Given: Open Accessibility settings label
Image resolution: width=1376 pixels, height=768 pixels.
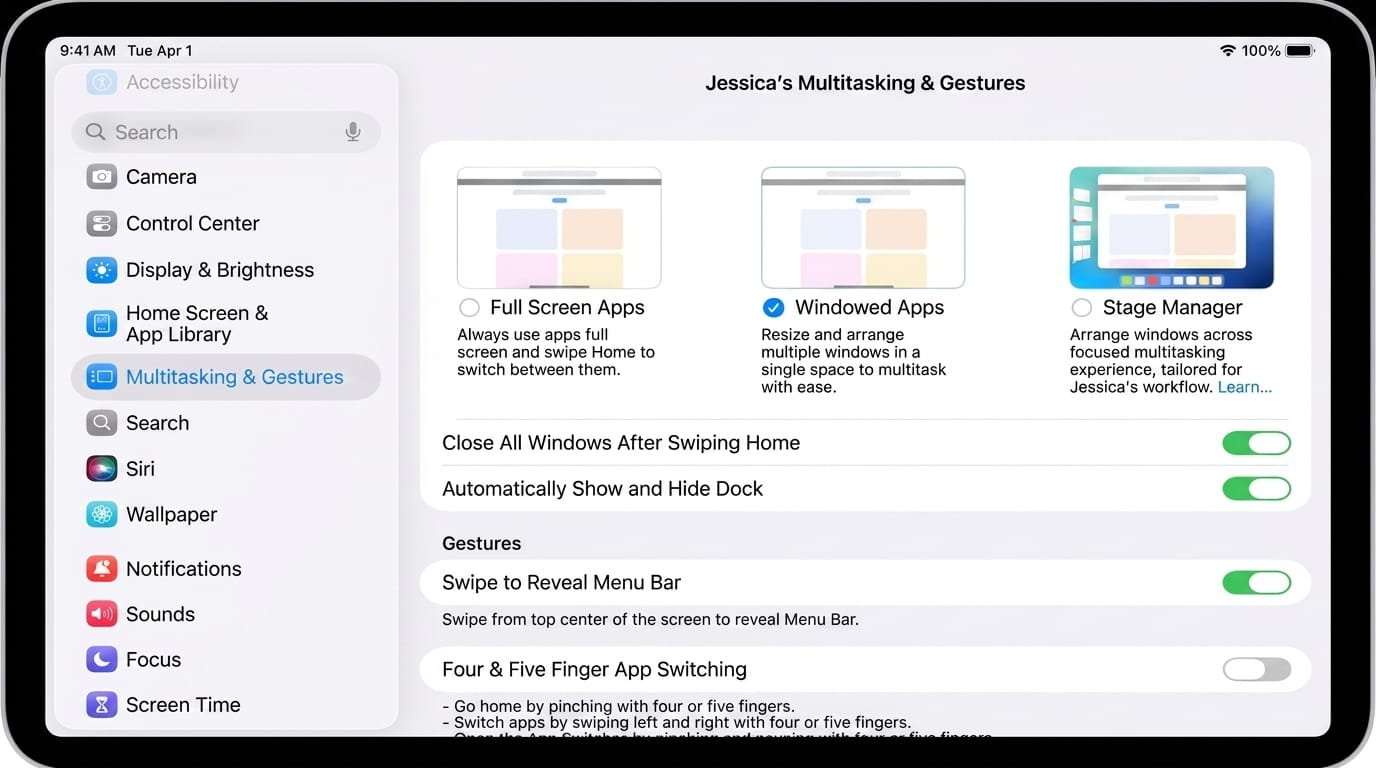Looking at the screenshot, I should pyautogui.click(x=182, y=82).
